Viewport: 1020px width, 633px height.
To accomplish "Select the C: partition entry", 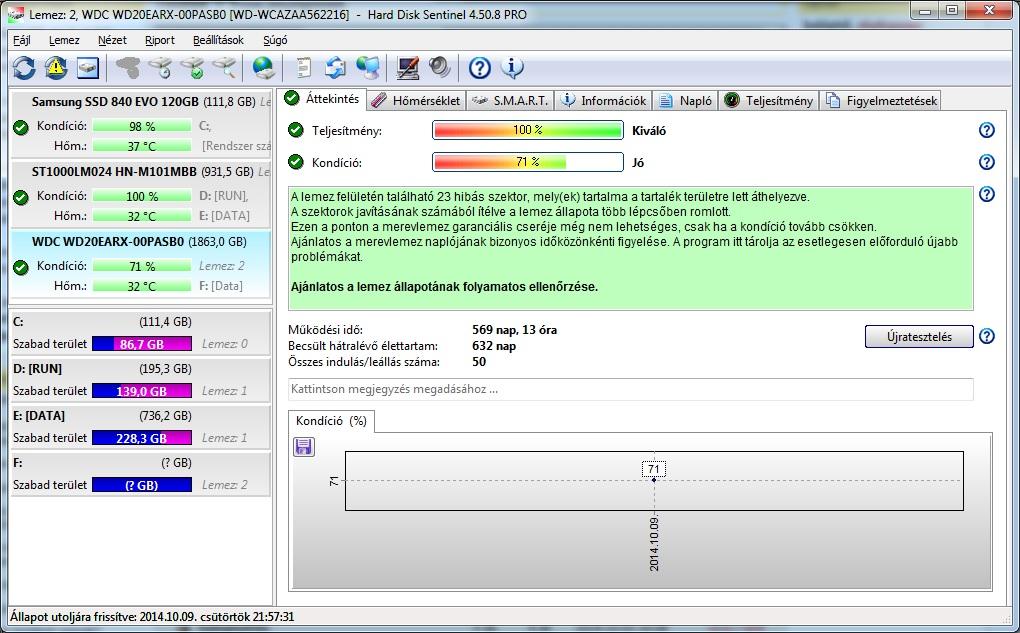I will coord(141,332).
